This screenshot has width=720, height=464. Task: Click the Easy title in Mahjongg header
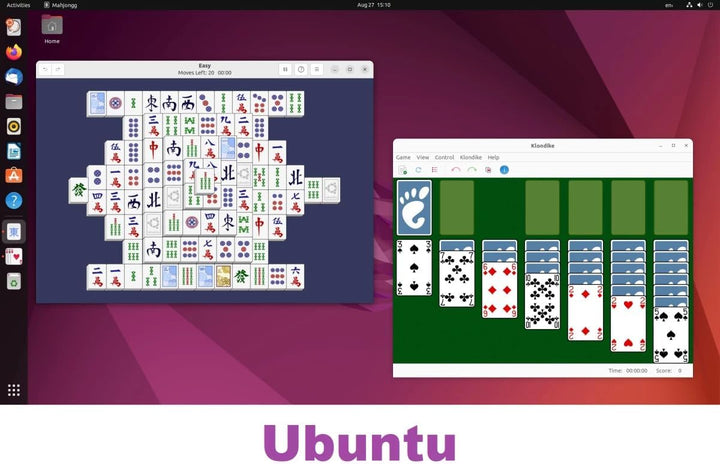pos(205,66)
